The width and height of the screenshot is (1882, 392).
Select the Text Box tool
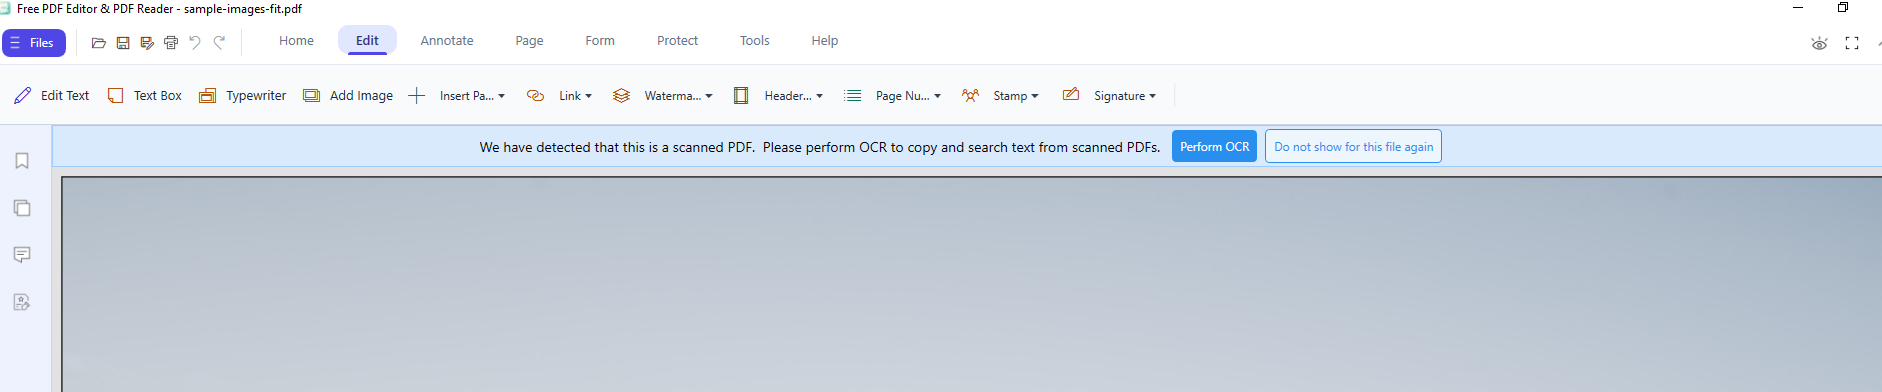[145, 96]
